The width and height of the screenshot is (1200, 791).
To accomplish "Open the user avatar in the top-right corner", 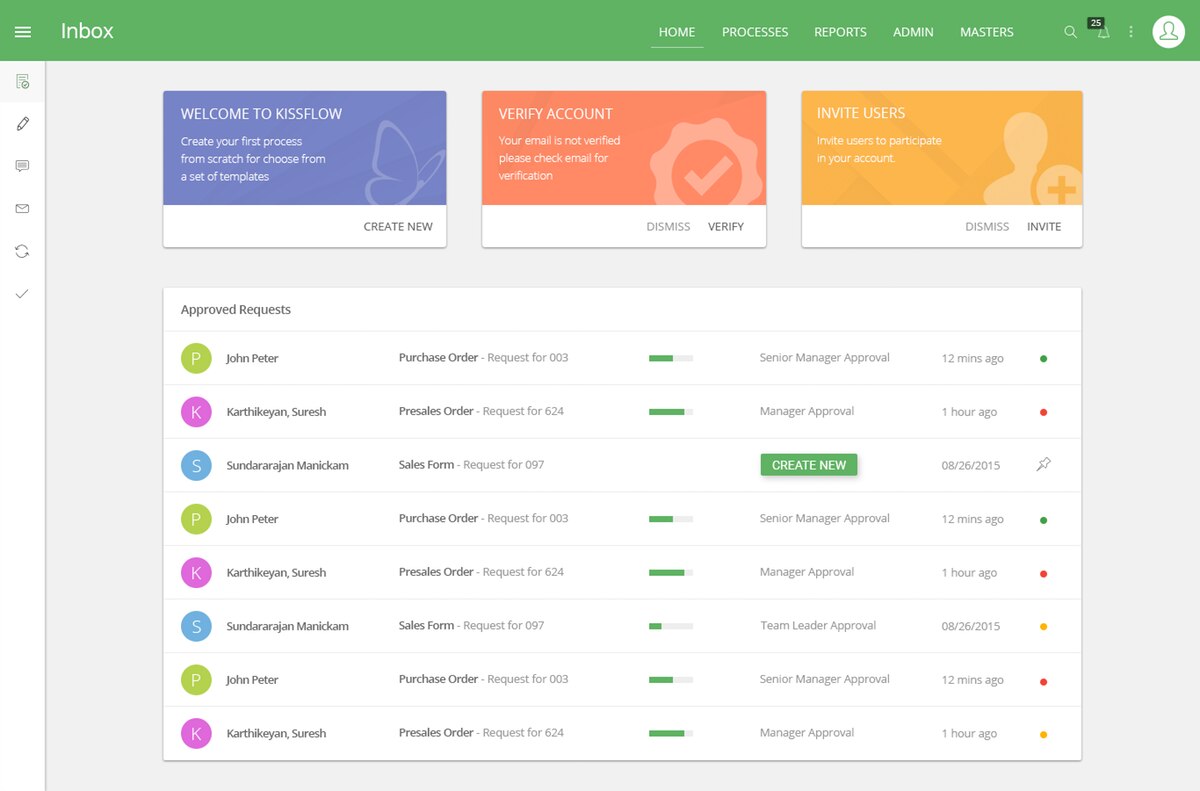I will [1168, 31].
